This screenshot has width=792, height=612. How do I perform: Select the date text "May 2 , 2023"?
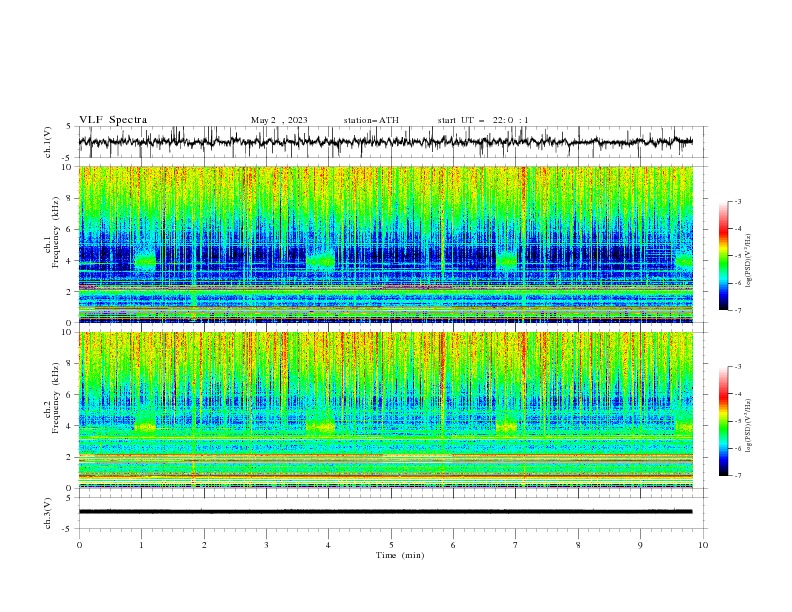(279, 120)
